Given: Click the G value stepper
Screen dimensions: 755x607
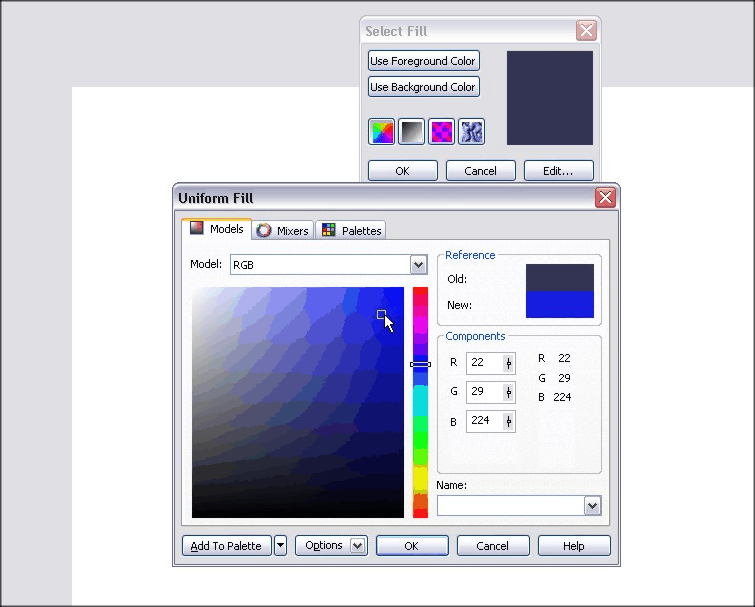Looking at the screenshot, I should pos(508,392).
